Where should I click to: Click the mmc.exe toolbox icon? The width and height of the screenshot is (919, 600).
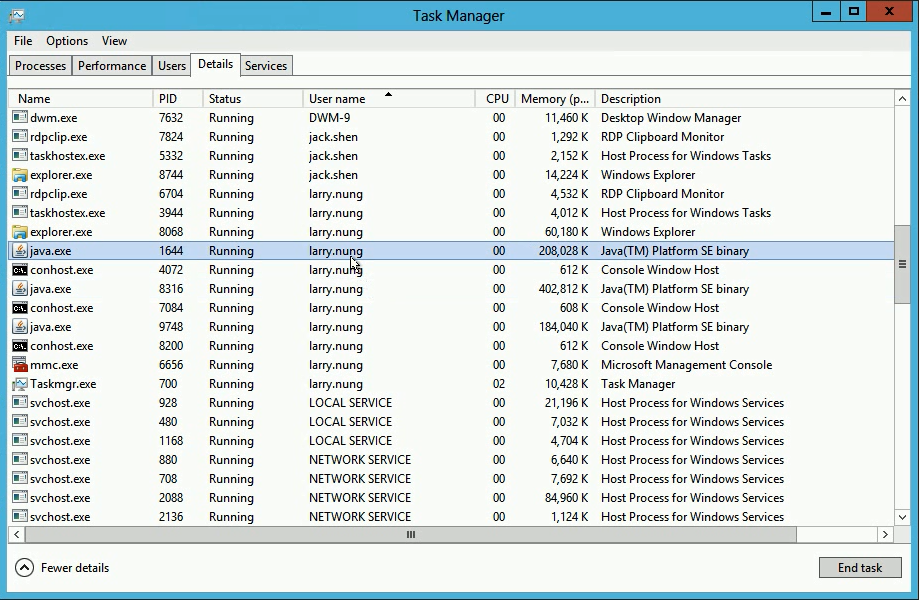[x=20, y=364]
